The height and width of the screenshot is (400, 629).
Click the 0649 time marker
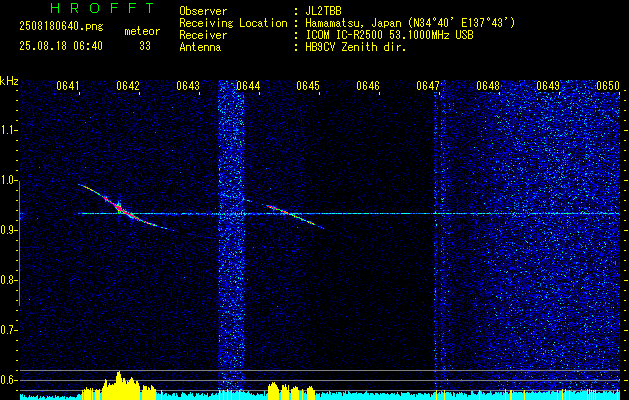point(548,85)
